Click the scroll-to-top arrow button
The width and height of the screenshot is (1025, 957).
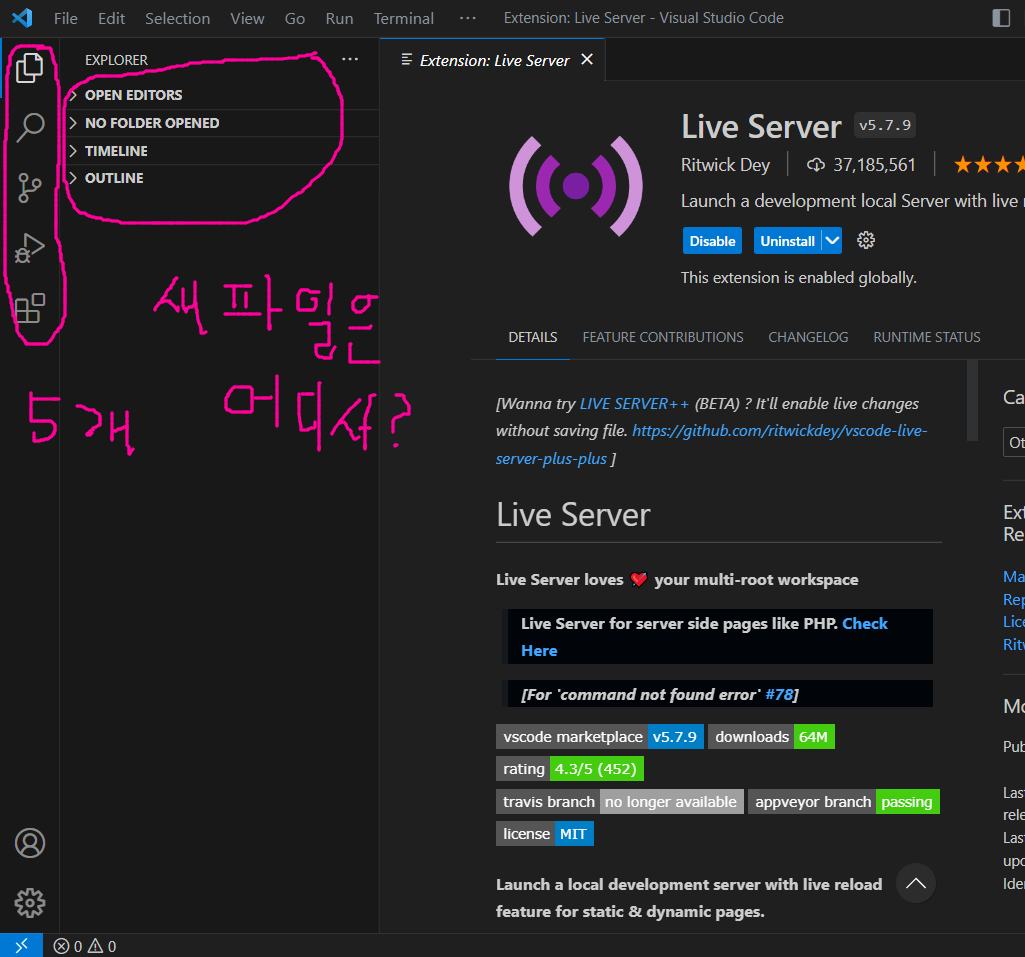(x=915, y=884)
